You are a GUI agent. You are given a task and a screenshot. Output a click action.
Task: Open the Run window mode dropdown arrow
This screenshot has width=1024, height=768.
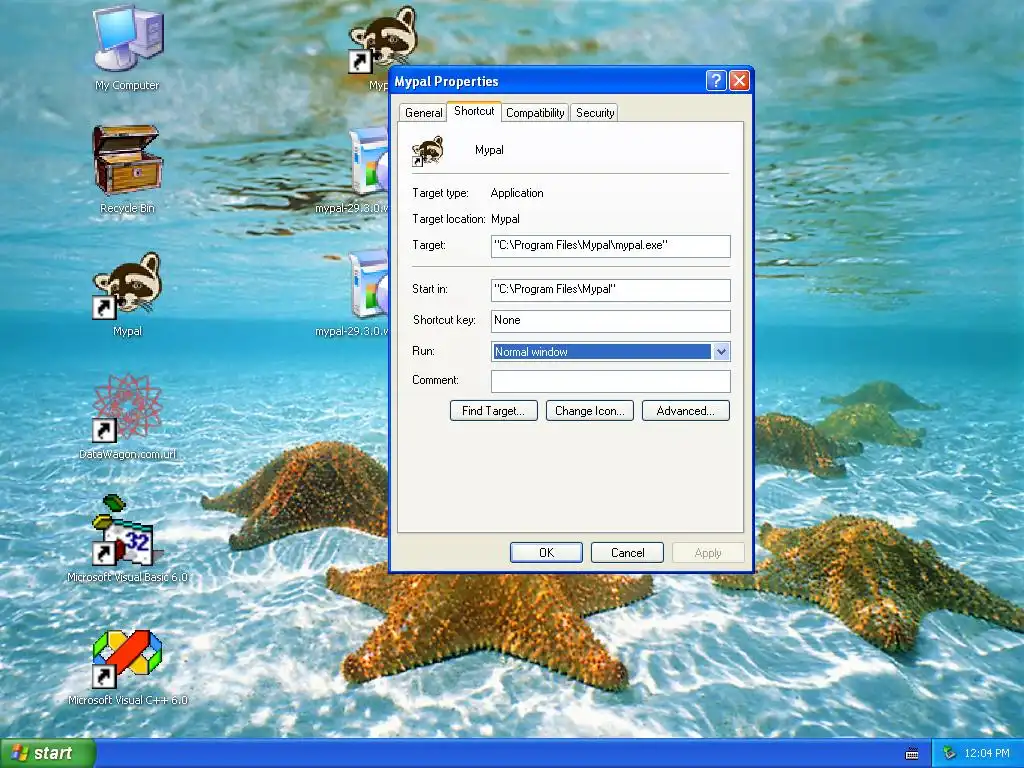pos(721,351)
